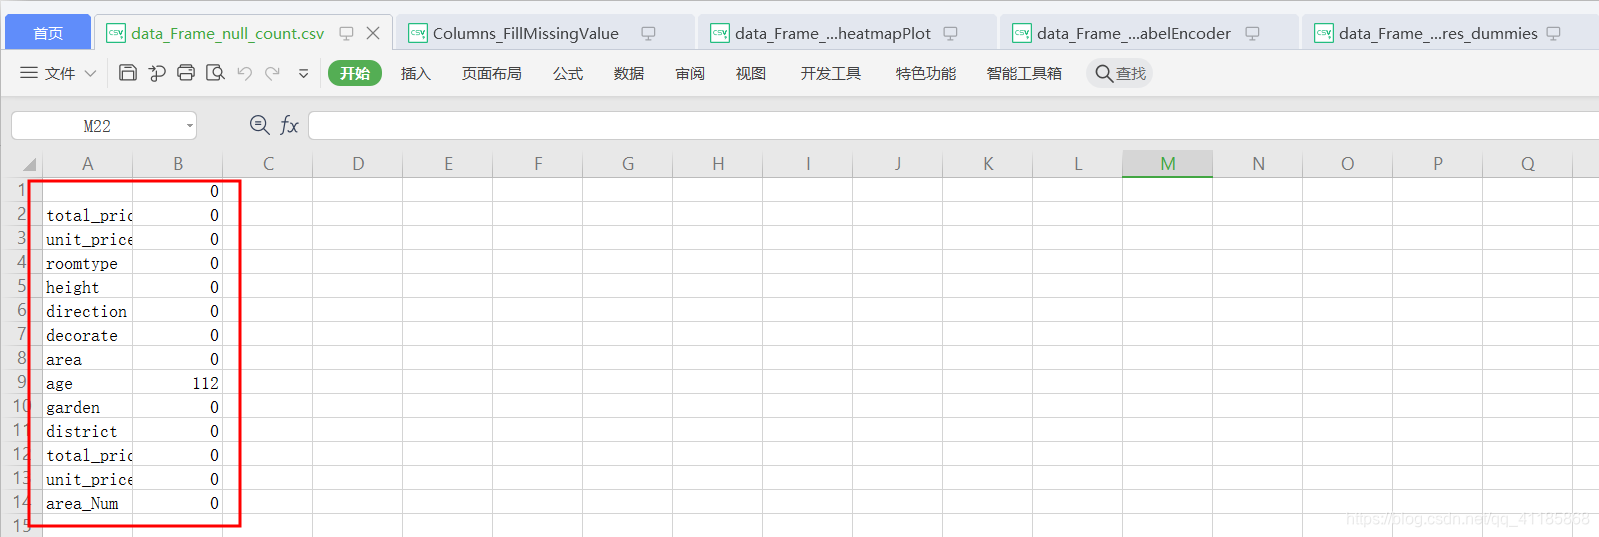Switch to the 首页 home tab
This screenshot has height=537, width=1599.
(x=48, y=33)
